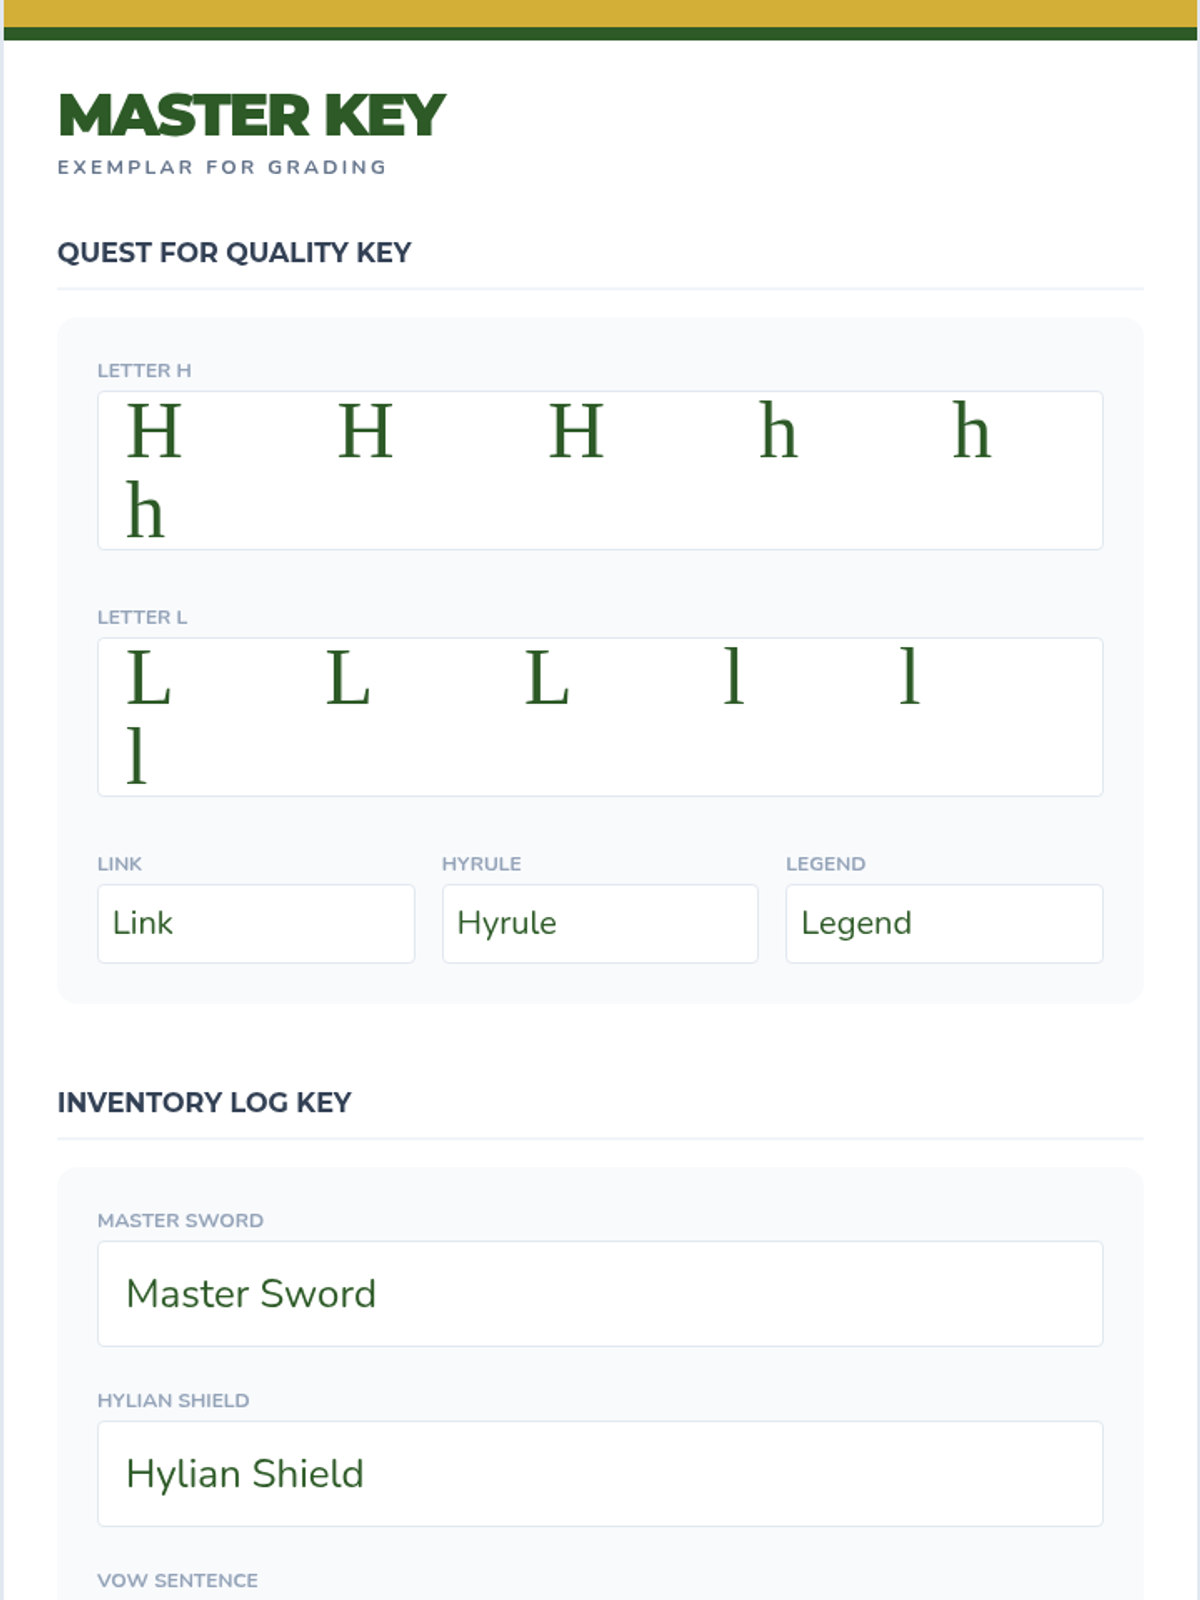Select the INVENTORY LOG KEY heading
Image resolution: width=1200 pixels, height=1600 pixels.
pyautogui.click(x=204, y=1102)
